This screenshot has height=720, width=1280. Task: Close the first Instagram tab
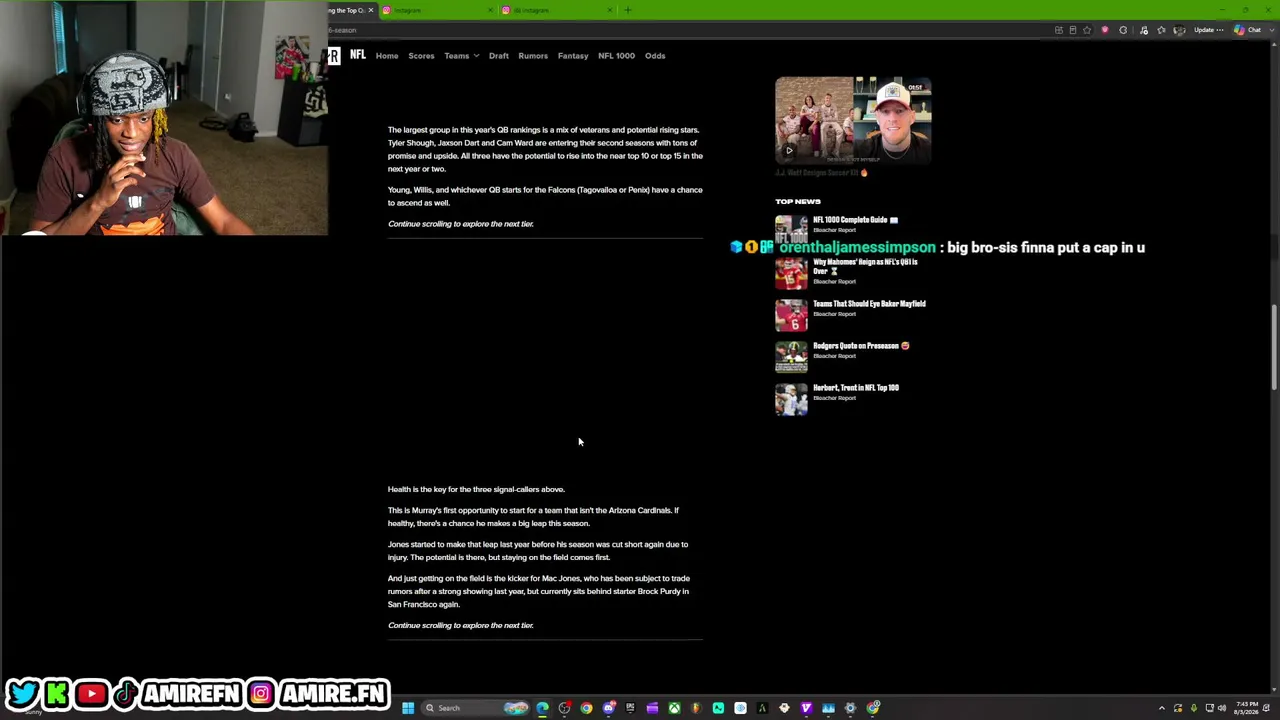pyautogui.click(x=490, y=10)
